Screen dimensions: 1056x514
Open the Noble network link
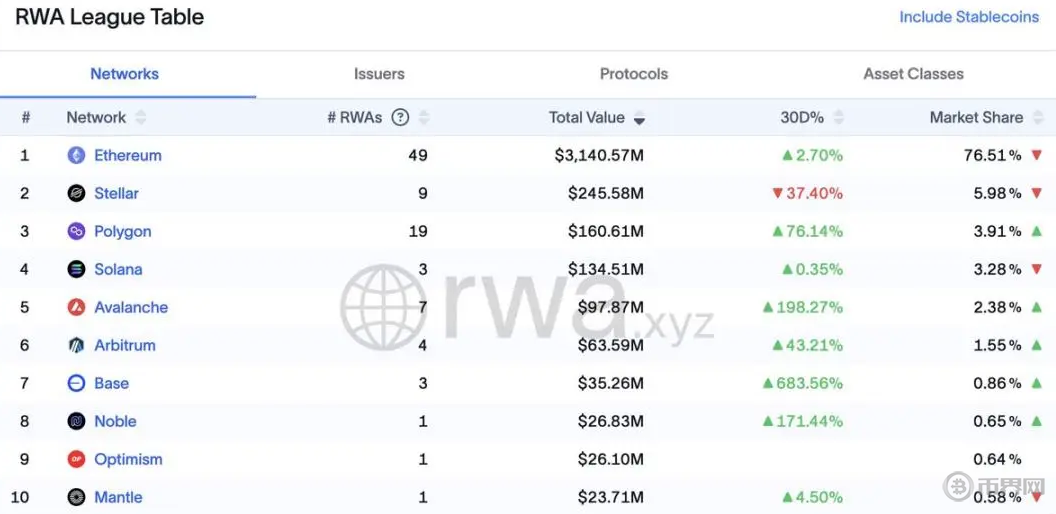(x=115, y=421)
